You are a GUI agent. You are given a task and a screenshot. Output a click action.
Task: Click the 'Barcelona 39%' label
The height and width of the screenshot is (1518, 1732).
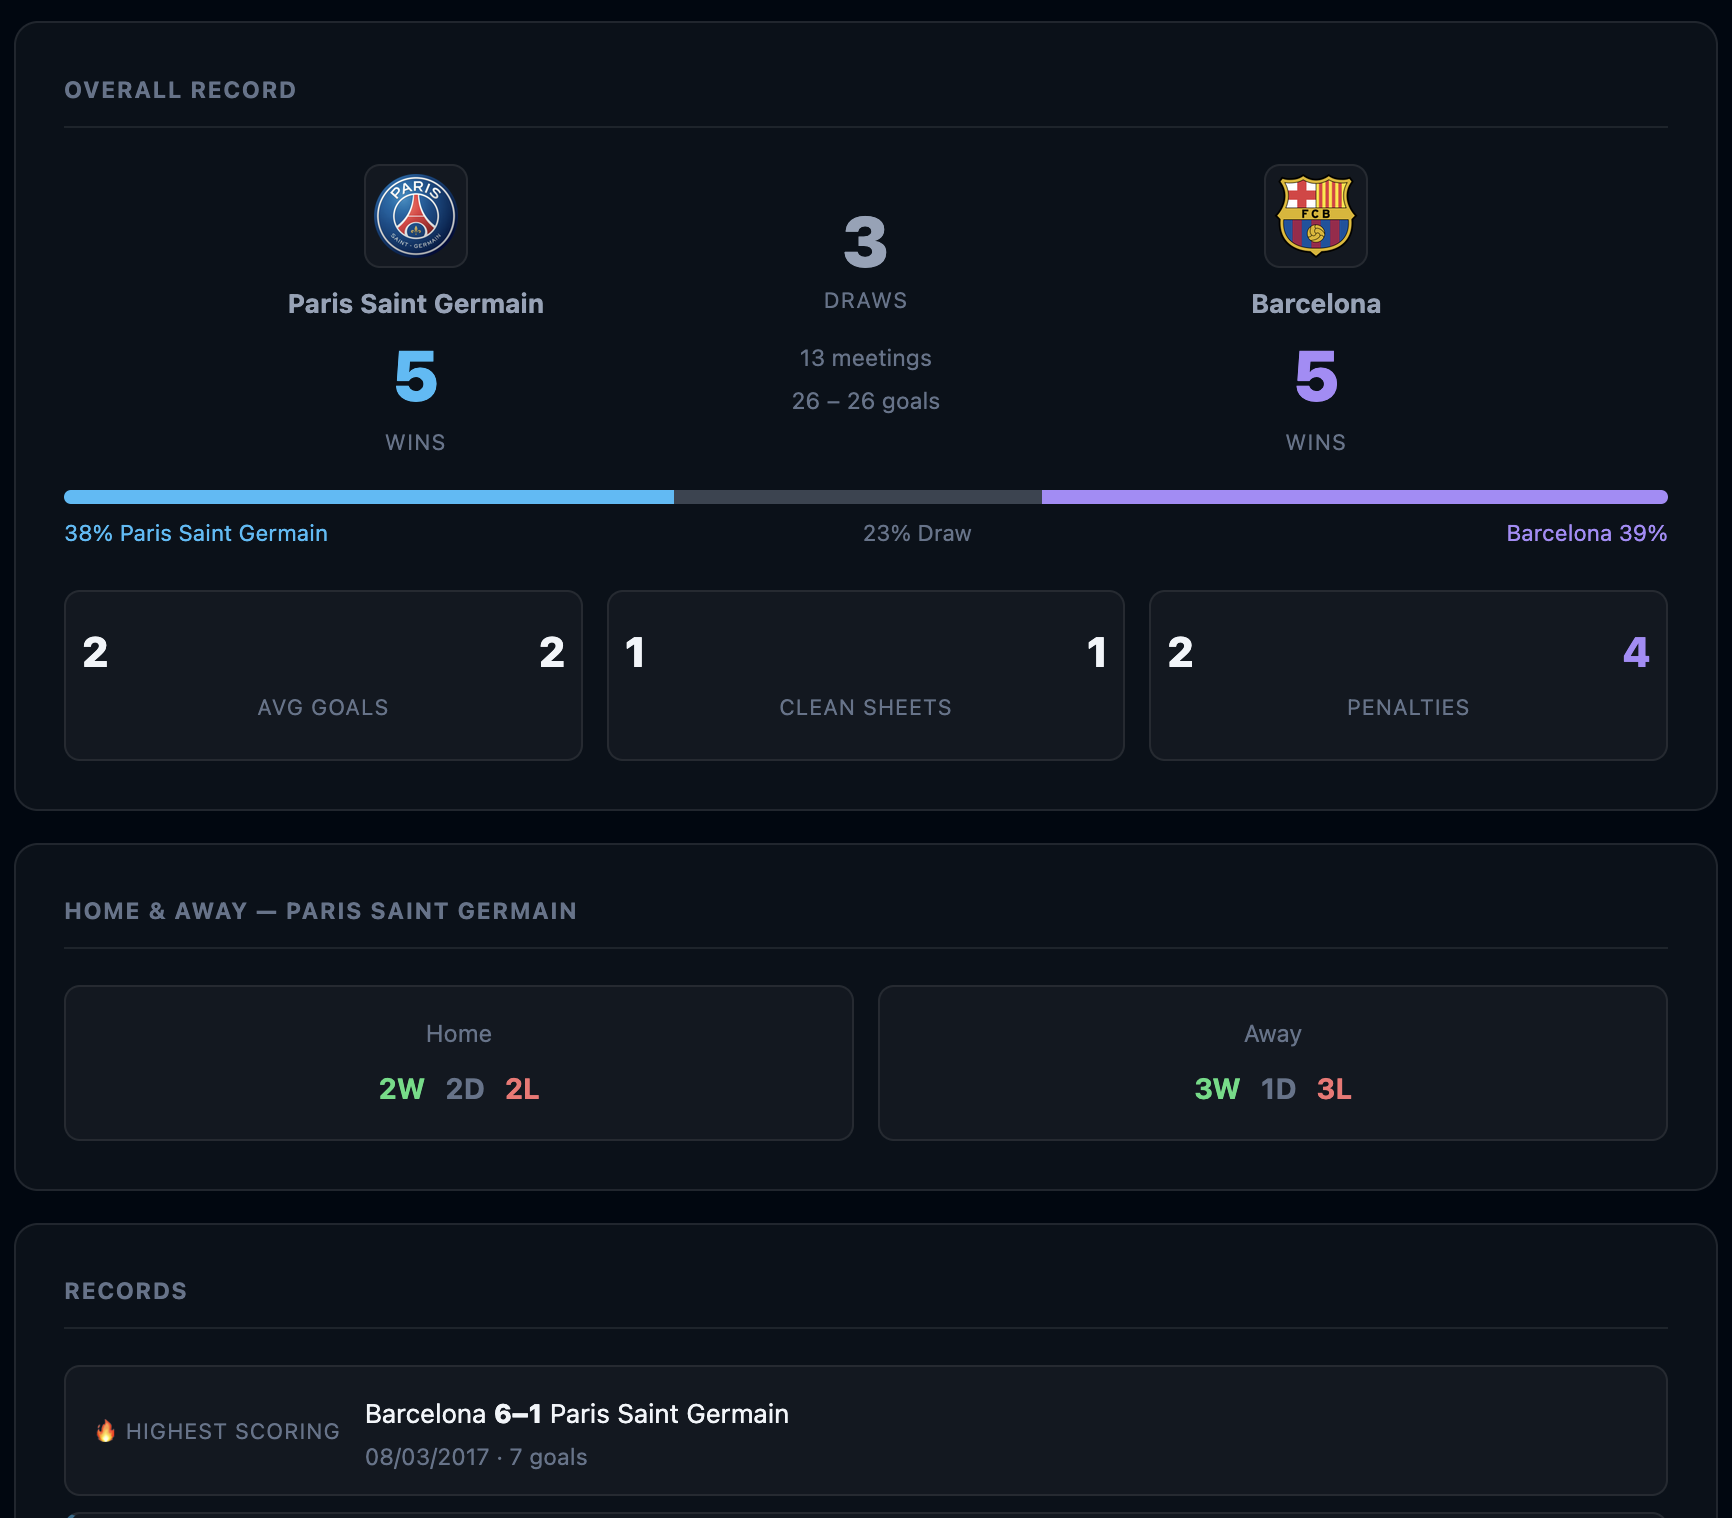point(1587,533)
